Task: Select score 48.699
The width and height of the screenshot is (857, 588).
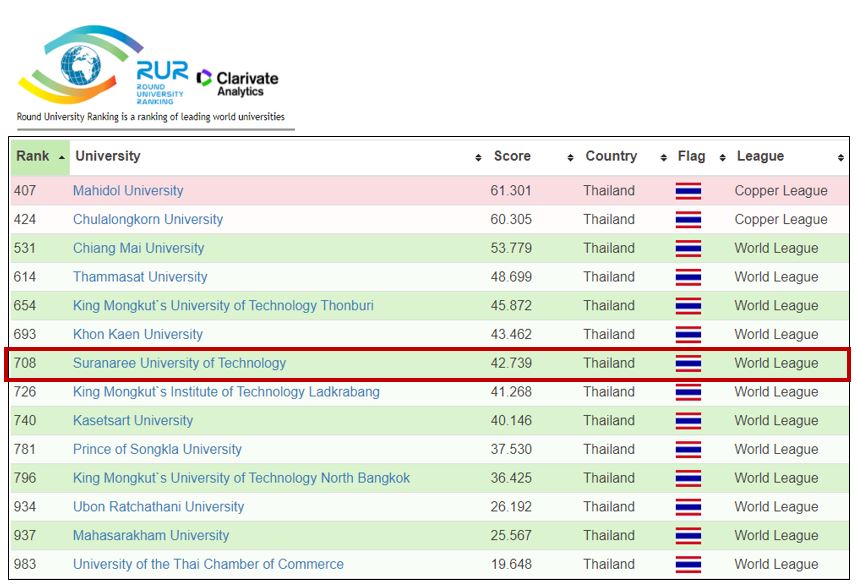Action: tap(511, 277)
